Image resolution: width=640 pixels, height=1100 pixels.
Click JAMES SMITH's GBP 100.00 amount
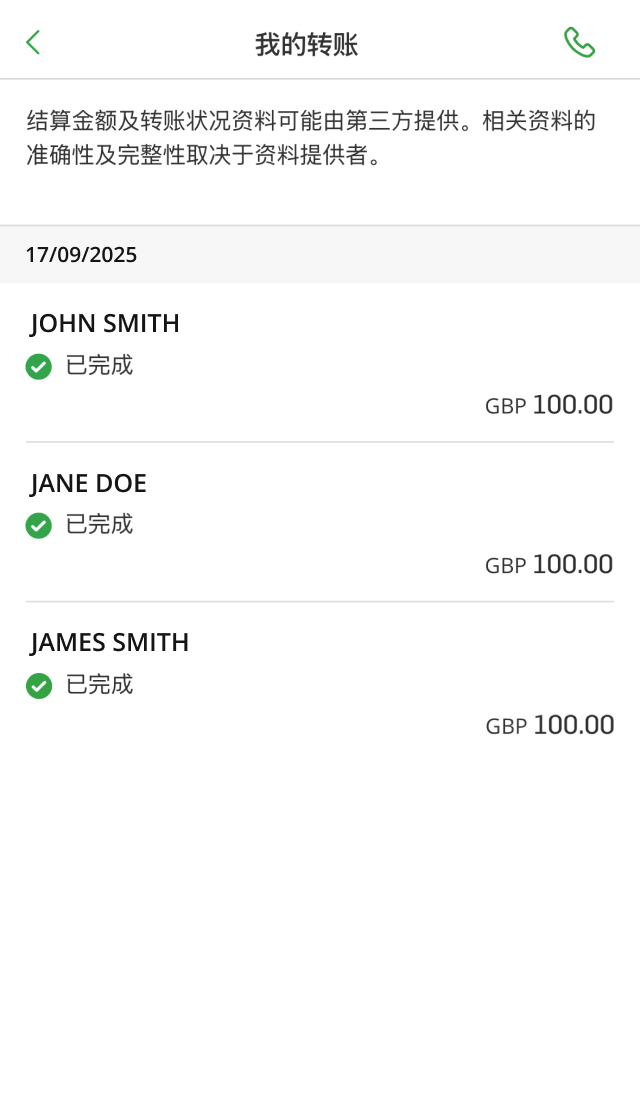pos(573,725)
